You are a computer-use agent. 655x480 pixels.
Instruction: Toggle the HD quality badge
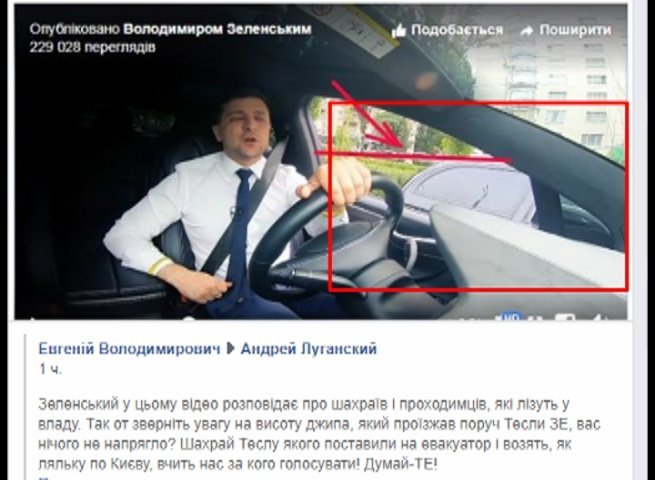511,317
